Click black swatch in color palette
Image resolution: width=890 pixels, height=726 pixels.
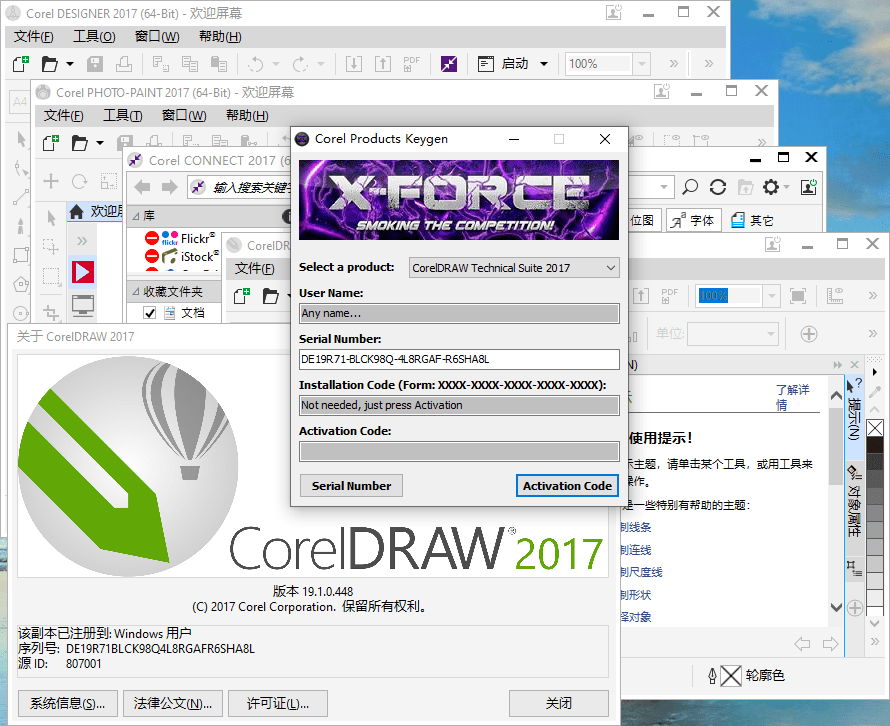875,444
